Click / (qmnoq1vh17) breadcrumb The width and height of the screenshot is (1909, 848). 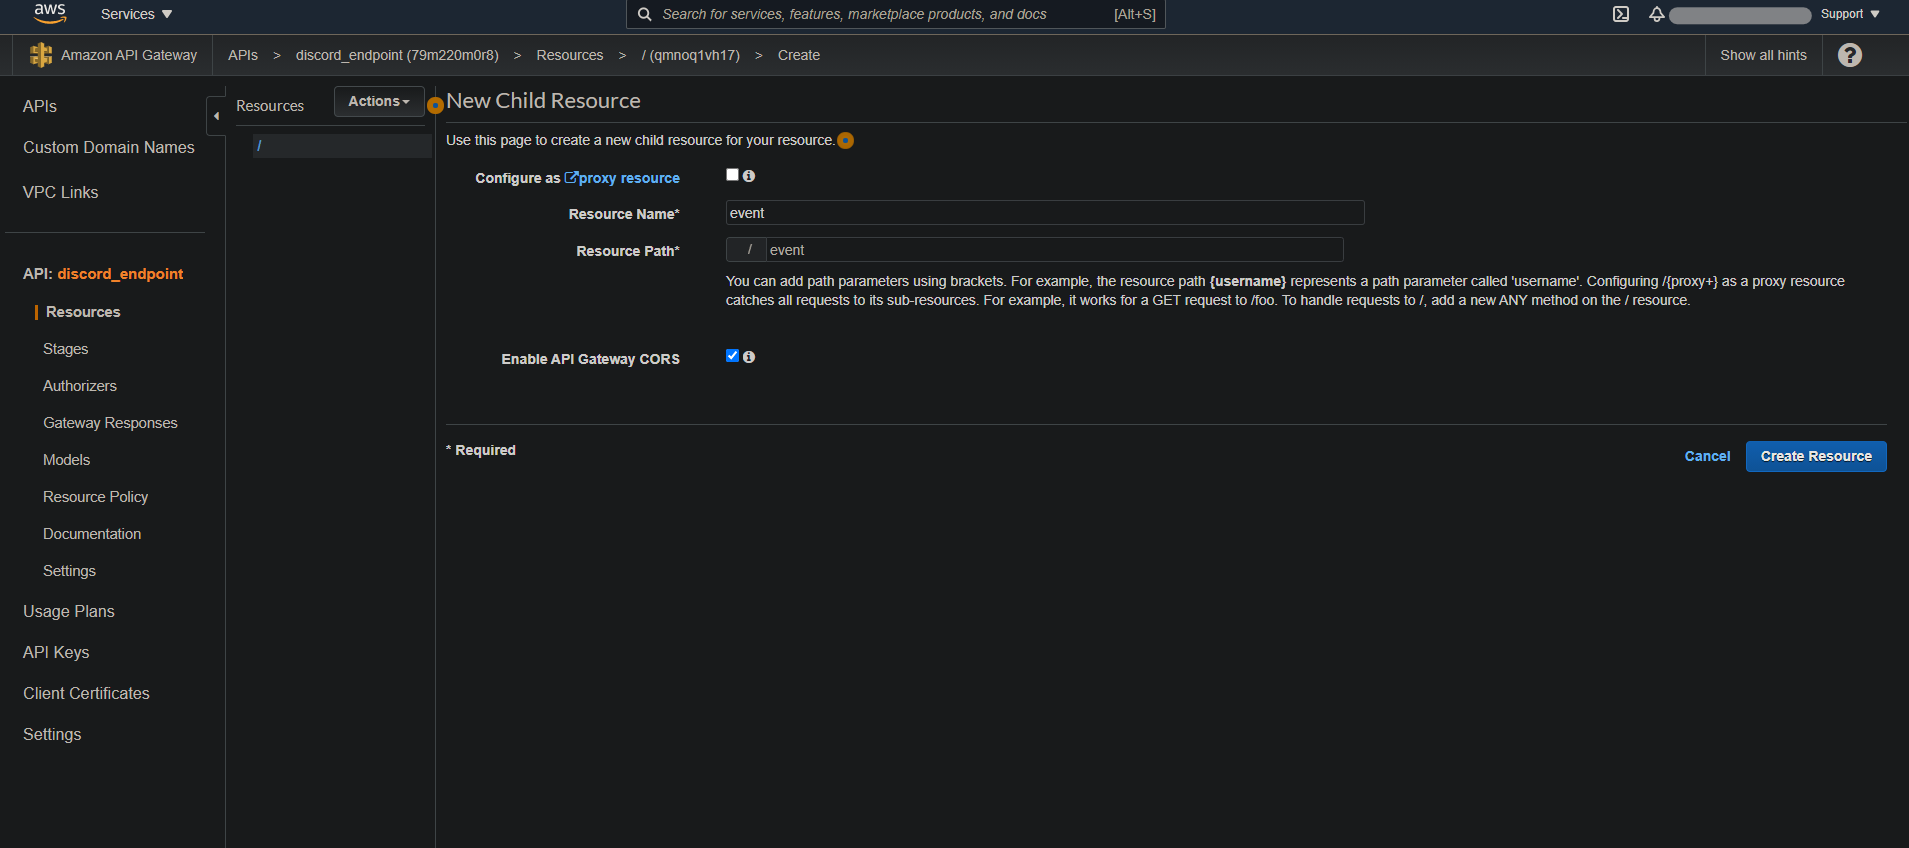coord(691,55)
